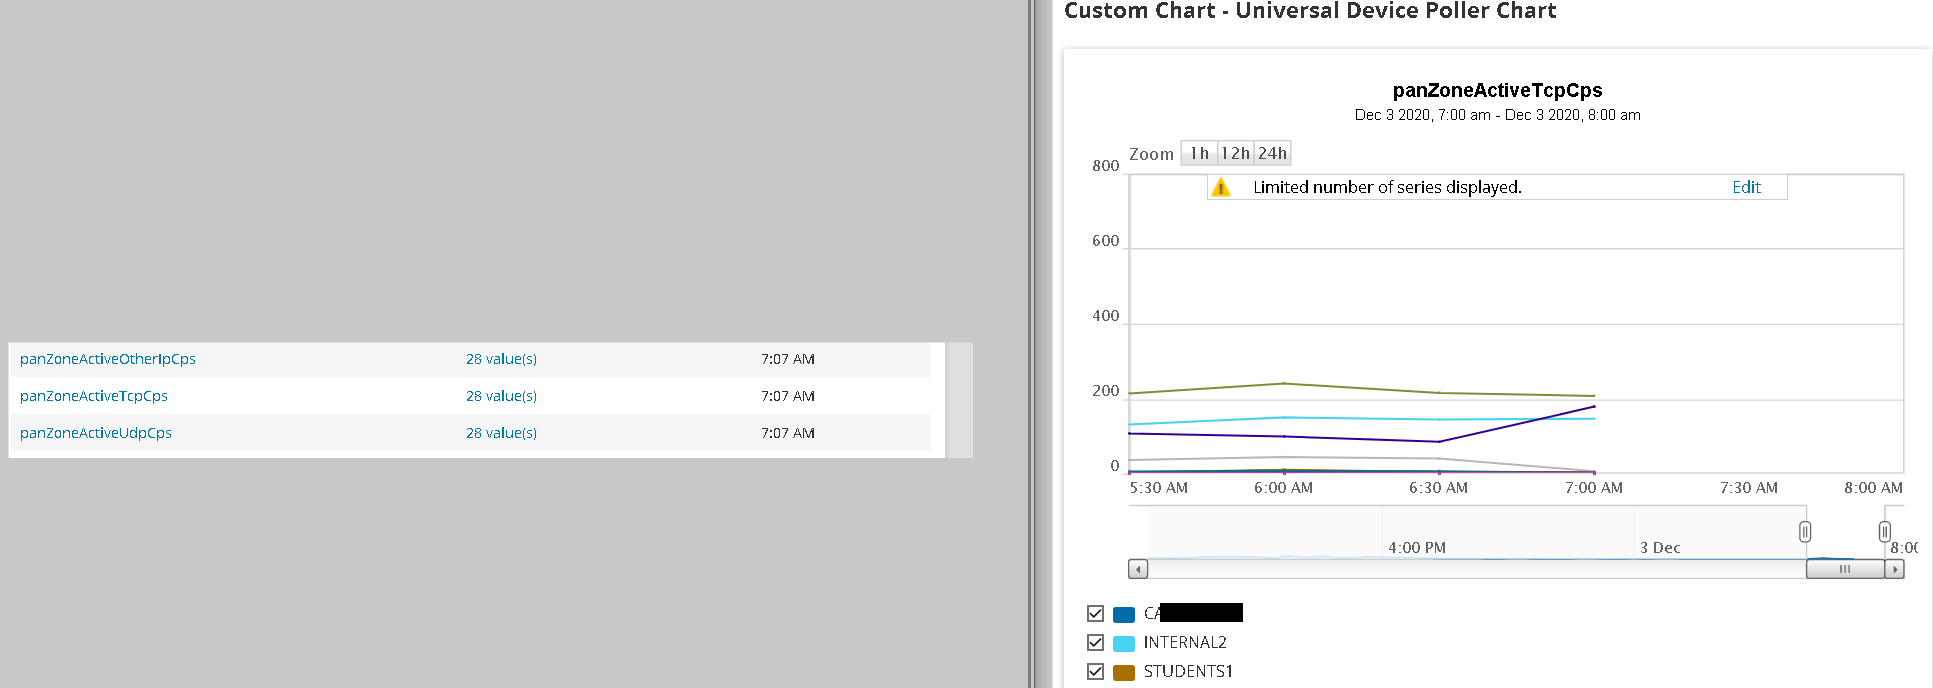
Task: Open 28 value(s) for panZoneActiveOtherIpCps
Action: pos(501,359)
